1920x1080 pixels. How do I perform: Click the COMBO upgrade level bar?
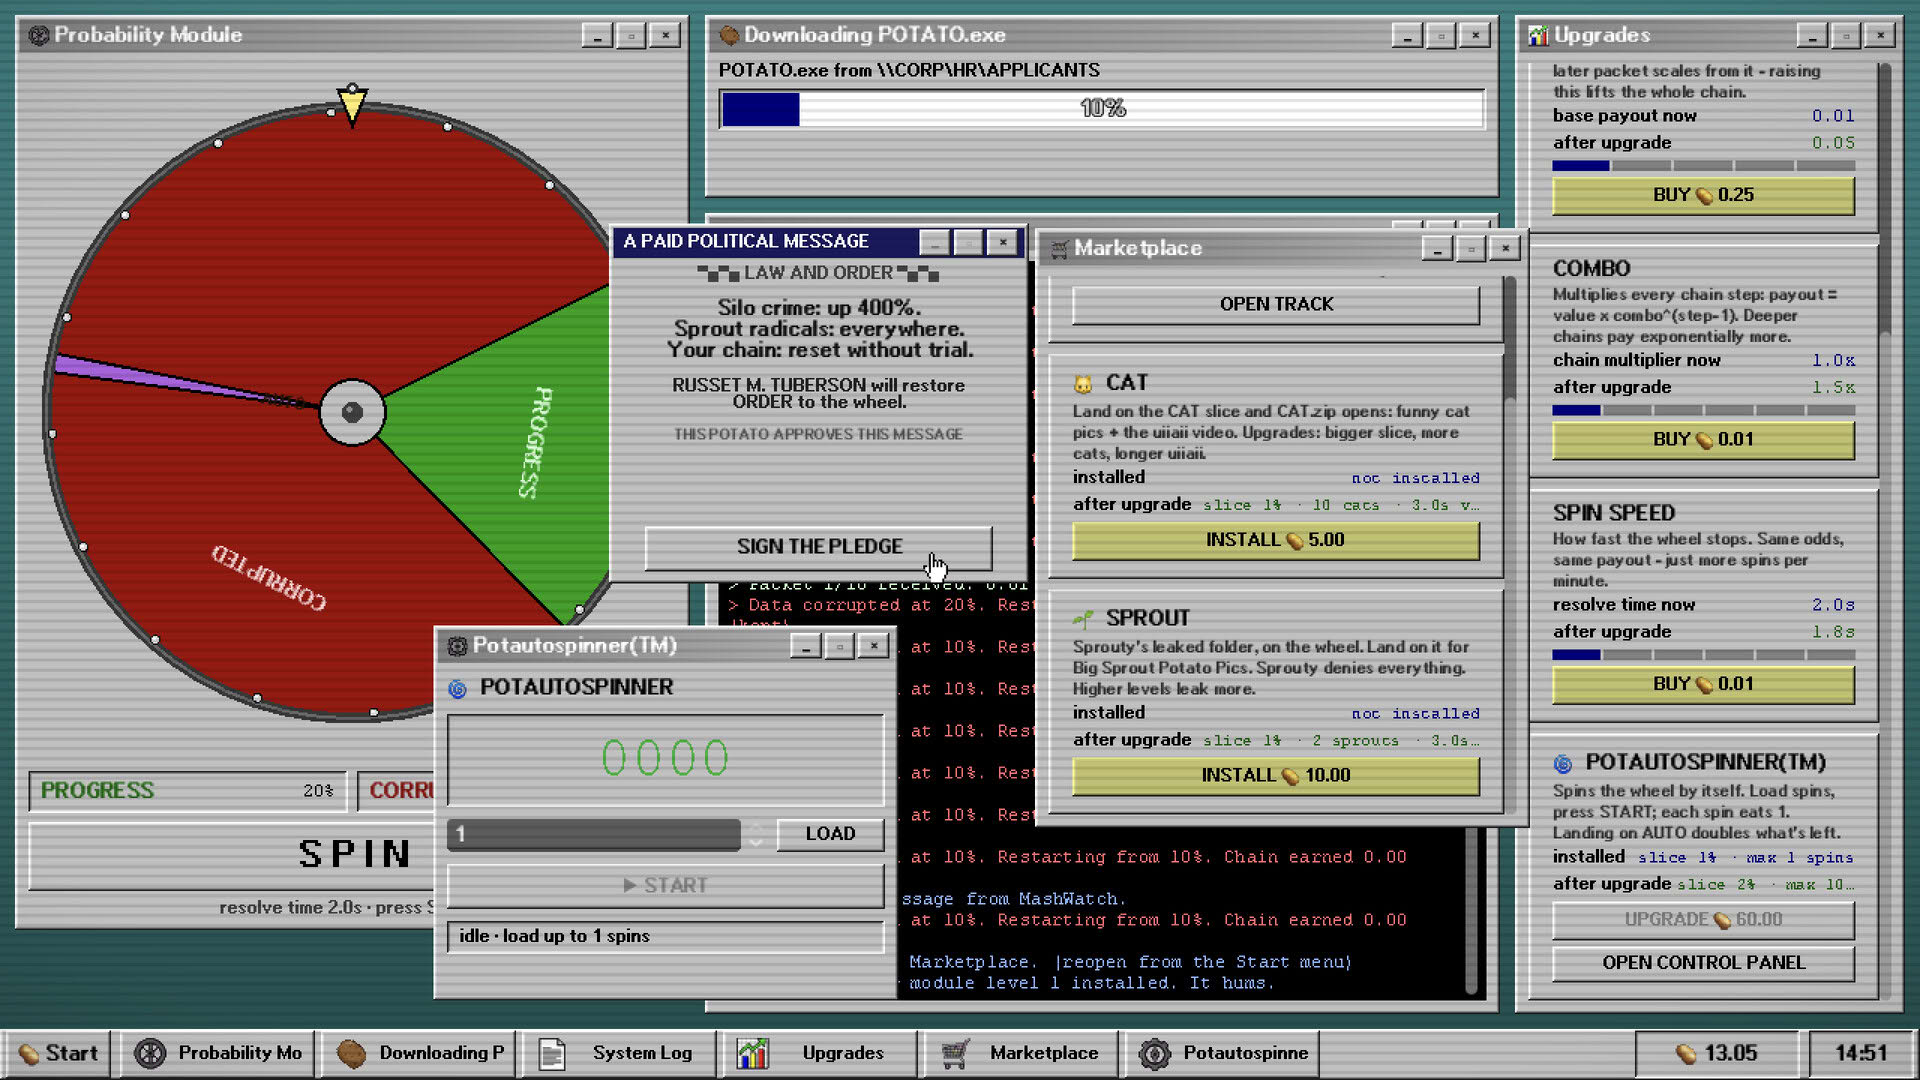click(1703, 410)
